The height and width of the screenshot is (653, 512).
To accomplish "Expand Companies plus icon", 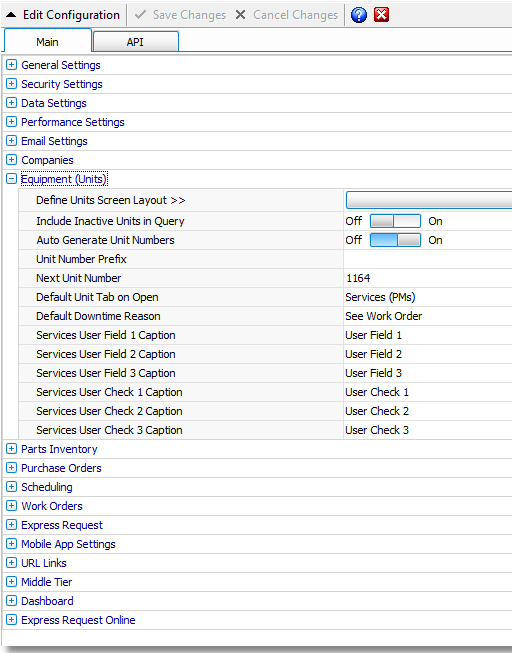I will 12,160.
